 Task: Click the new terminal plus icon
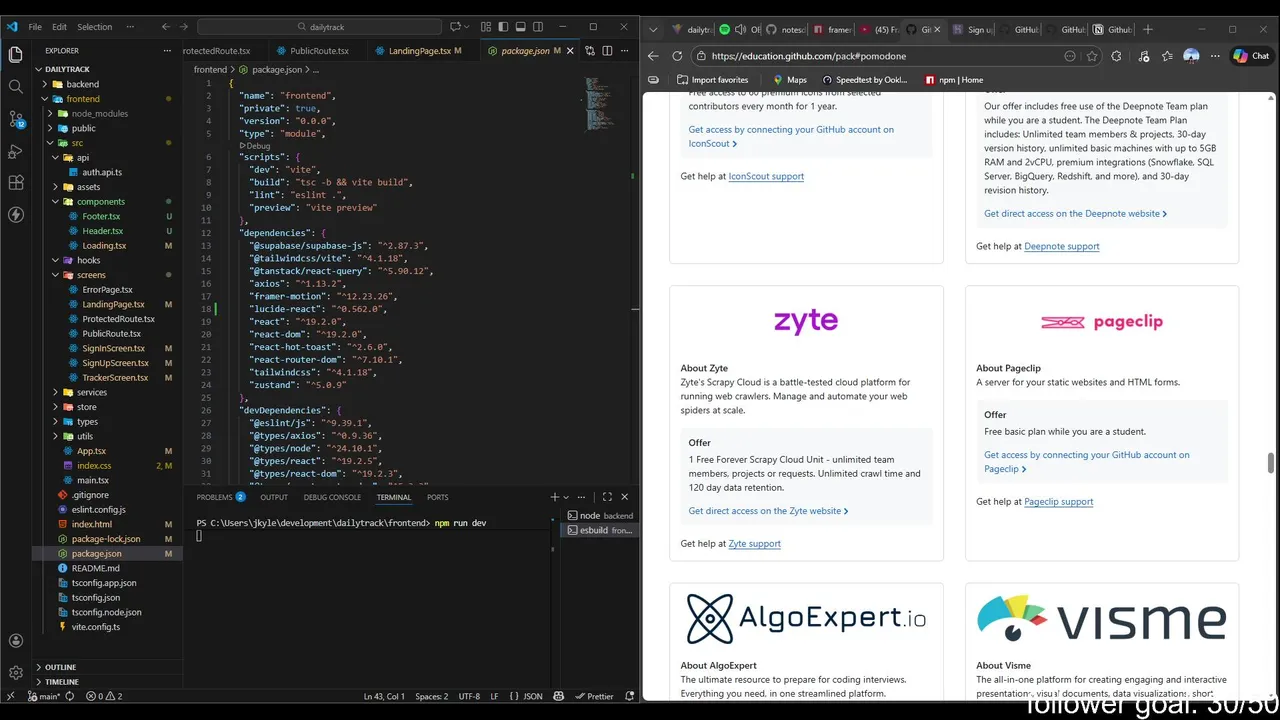[554, 497]
